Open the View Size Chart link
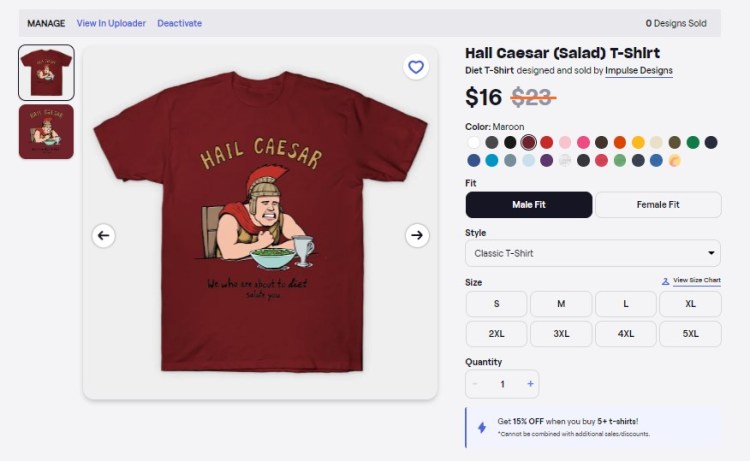 tap(696, 281)
